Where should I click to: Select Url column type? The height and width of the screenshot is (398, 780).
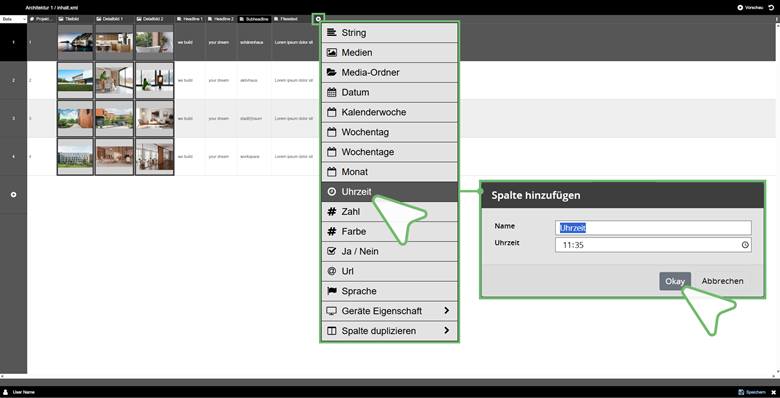[389, 272]
